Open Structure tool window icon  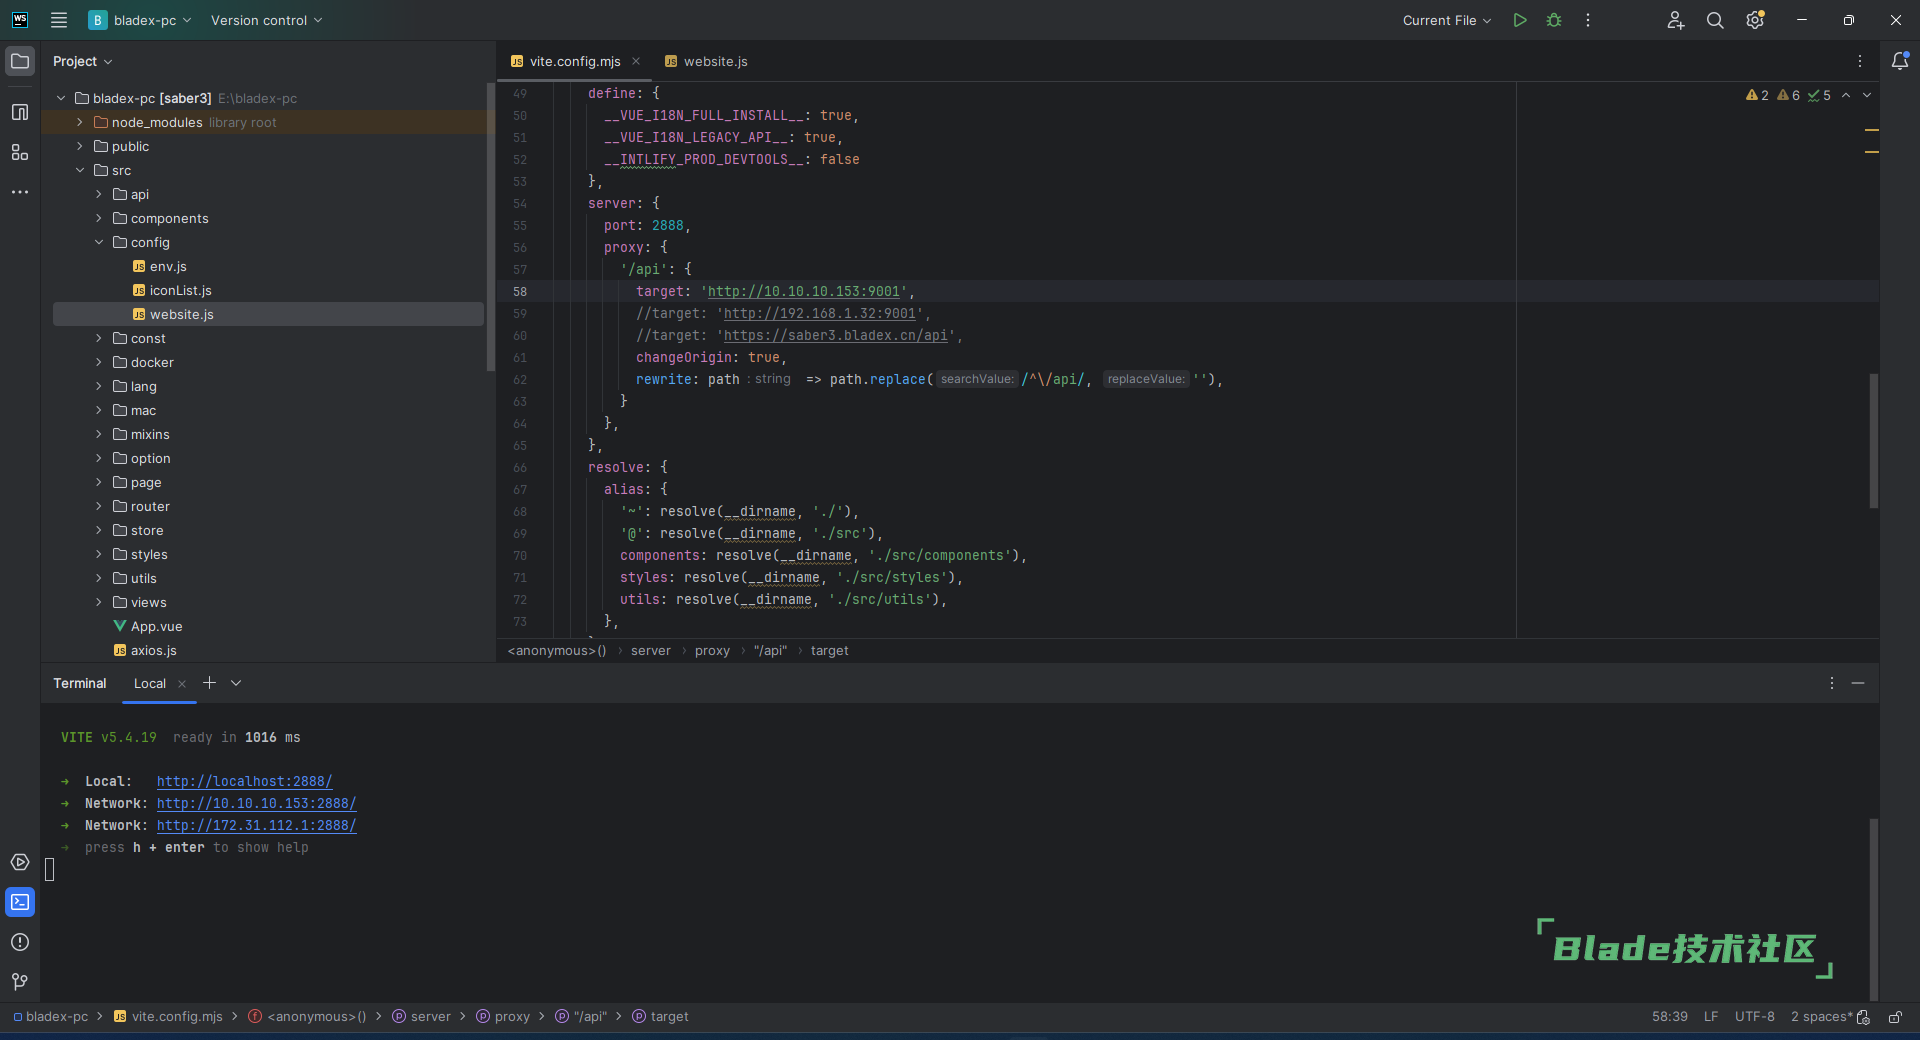[x=20, y=152]
